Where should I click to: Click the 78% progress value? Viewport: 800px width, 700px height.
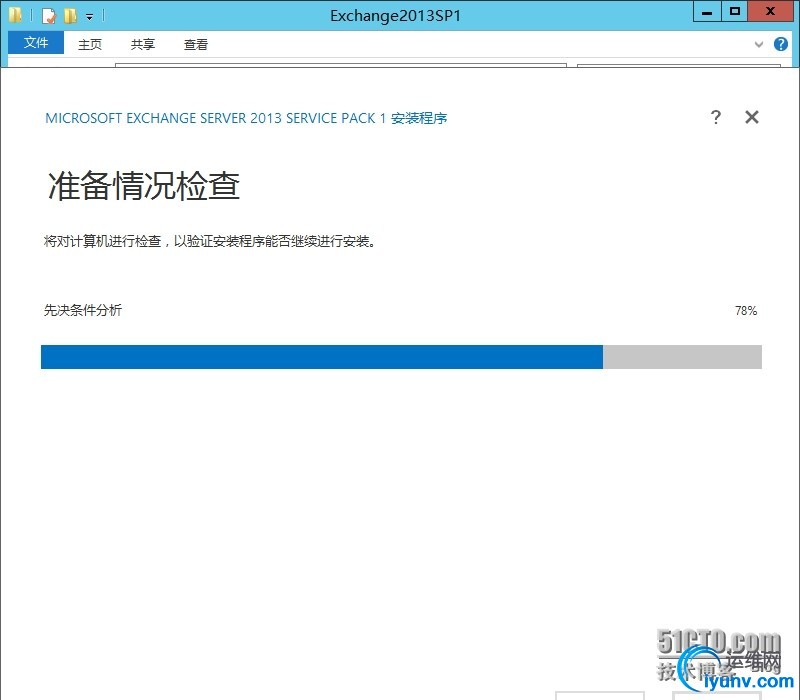pos(746,311)
